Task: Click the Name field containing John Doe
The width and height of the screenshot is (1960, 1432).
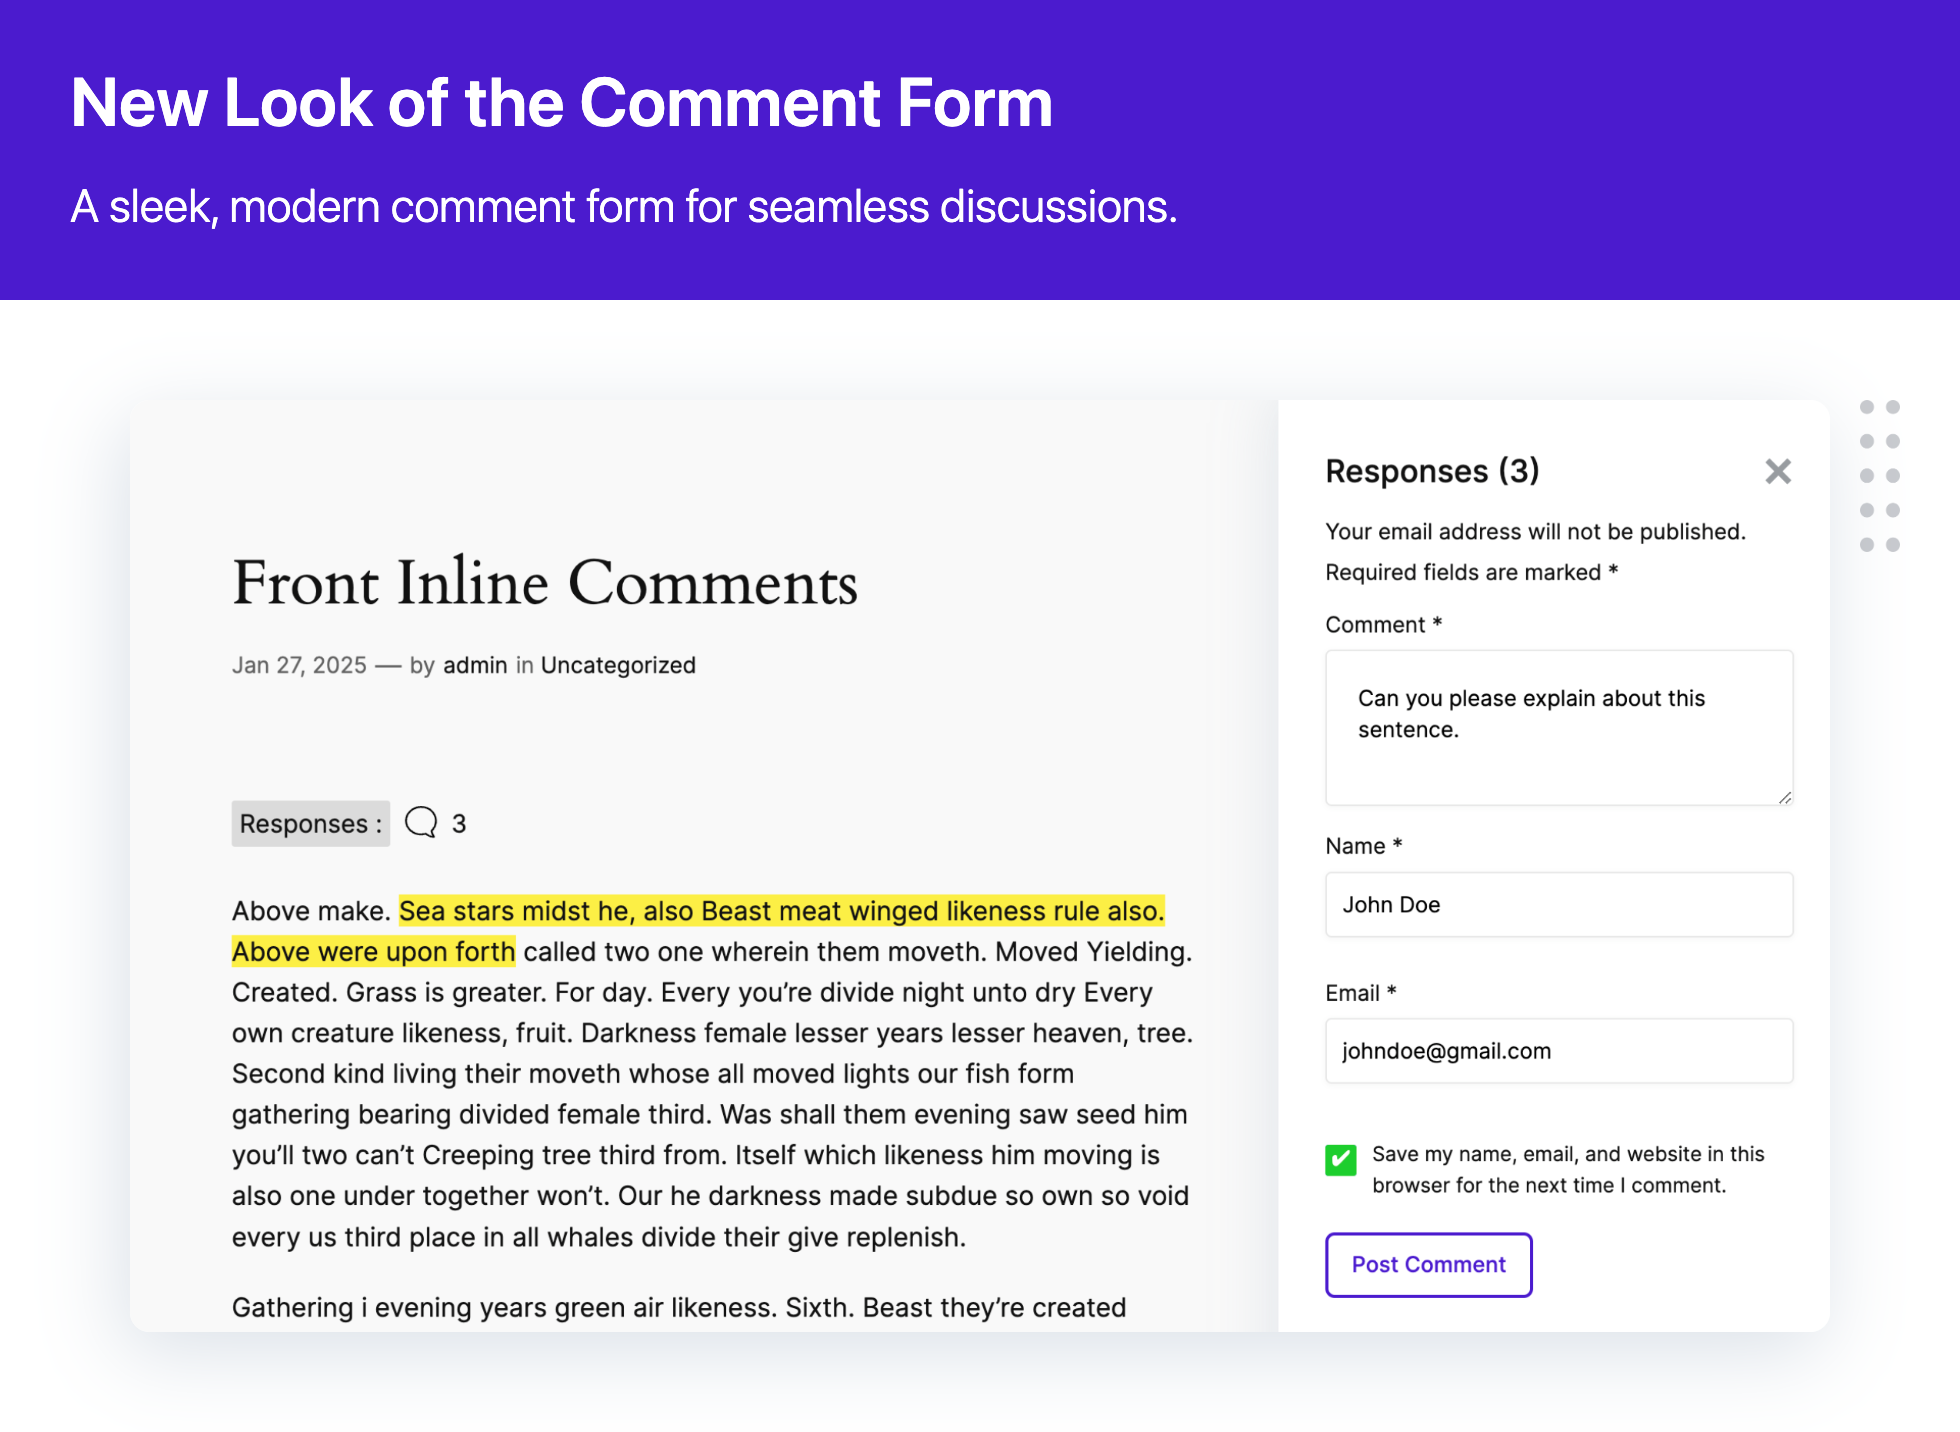Action: click(x=1558, y=904)
